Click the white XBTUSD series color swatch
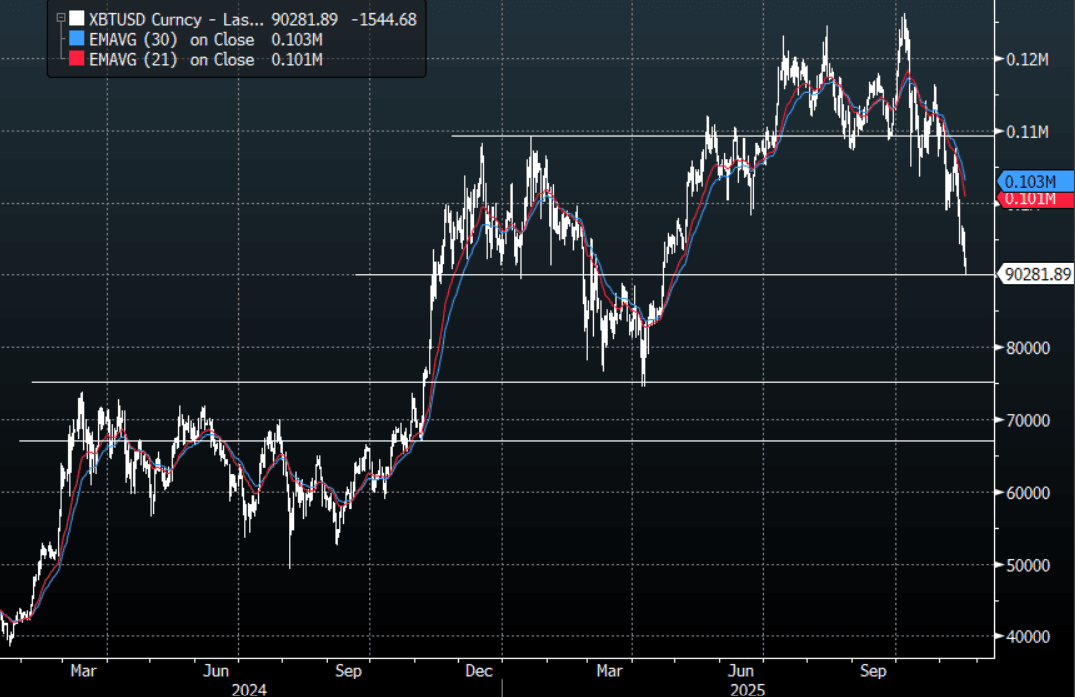 [76, 19]
